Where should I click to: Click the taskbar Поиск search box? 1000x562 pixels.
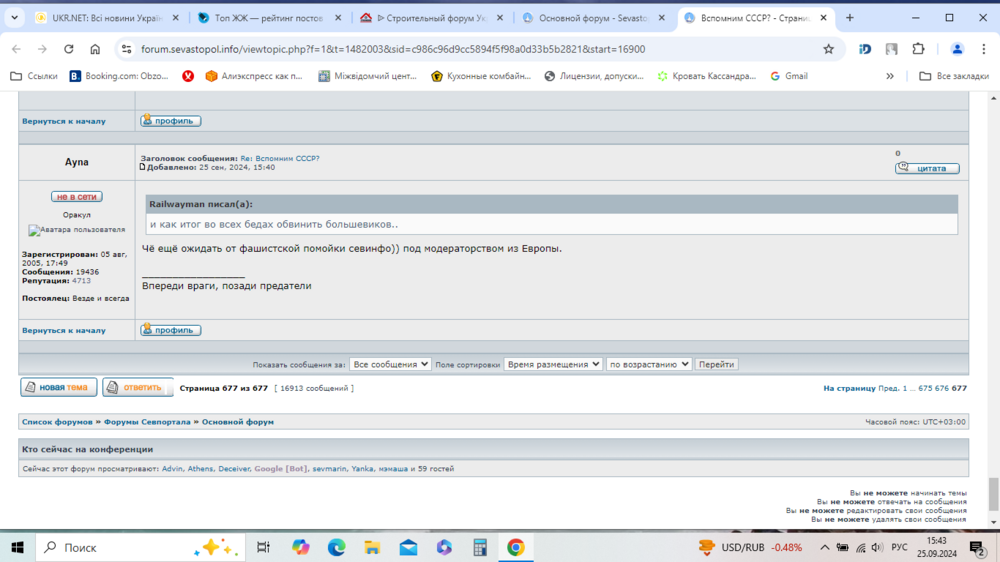coord(140,547)
